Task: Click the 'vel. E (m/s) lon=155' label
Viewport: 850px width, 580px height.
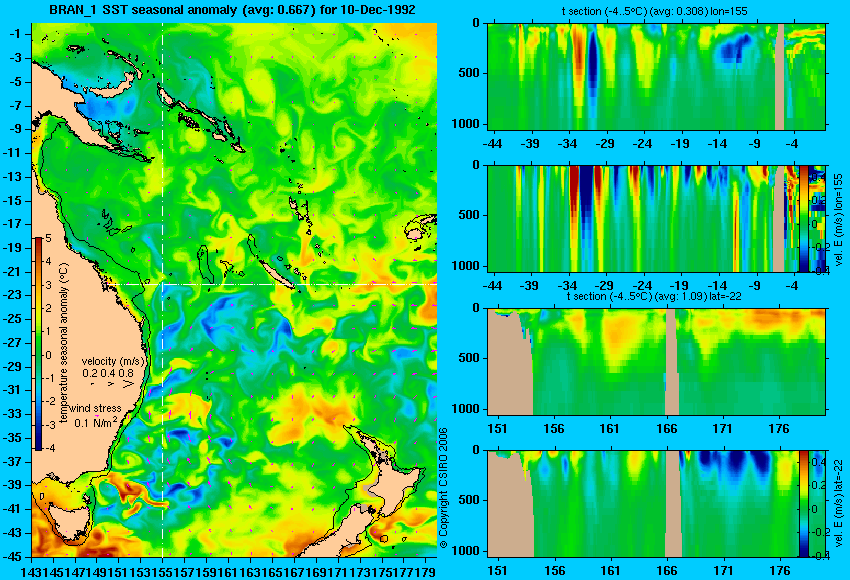Action: (838, 220)
